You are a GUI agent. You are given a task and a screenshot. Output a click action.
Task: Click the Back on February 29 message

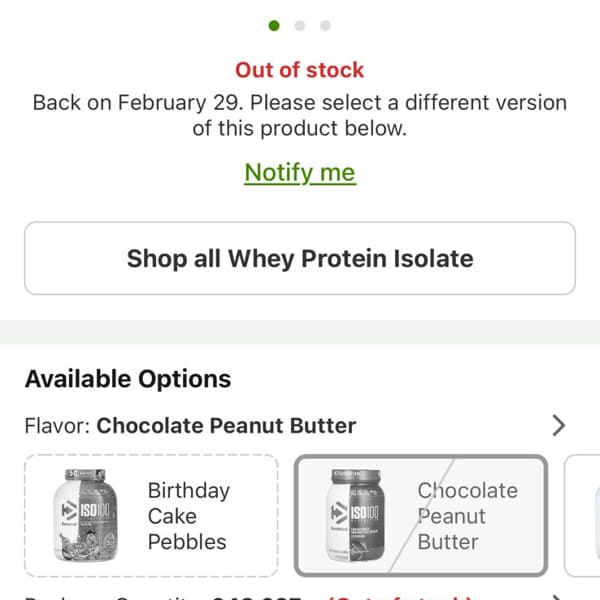[300, 115]
